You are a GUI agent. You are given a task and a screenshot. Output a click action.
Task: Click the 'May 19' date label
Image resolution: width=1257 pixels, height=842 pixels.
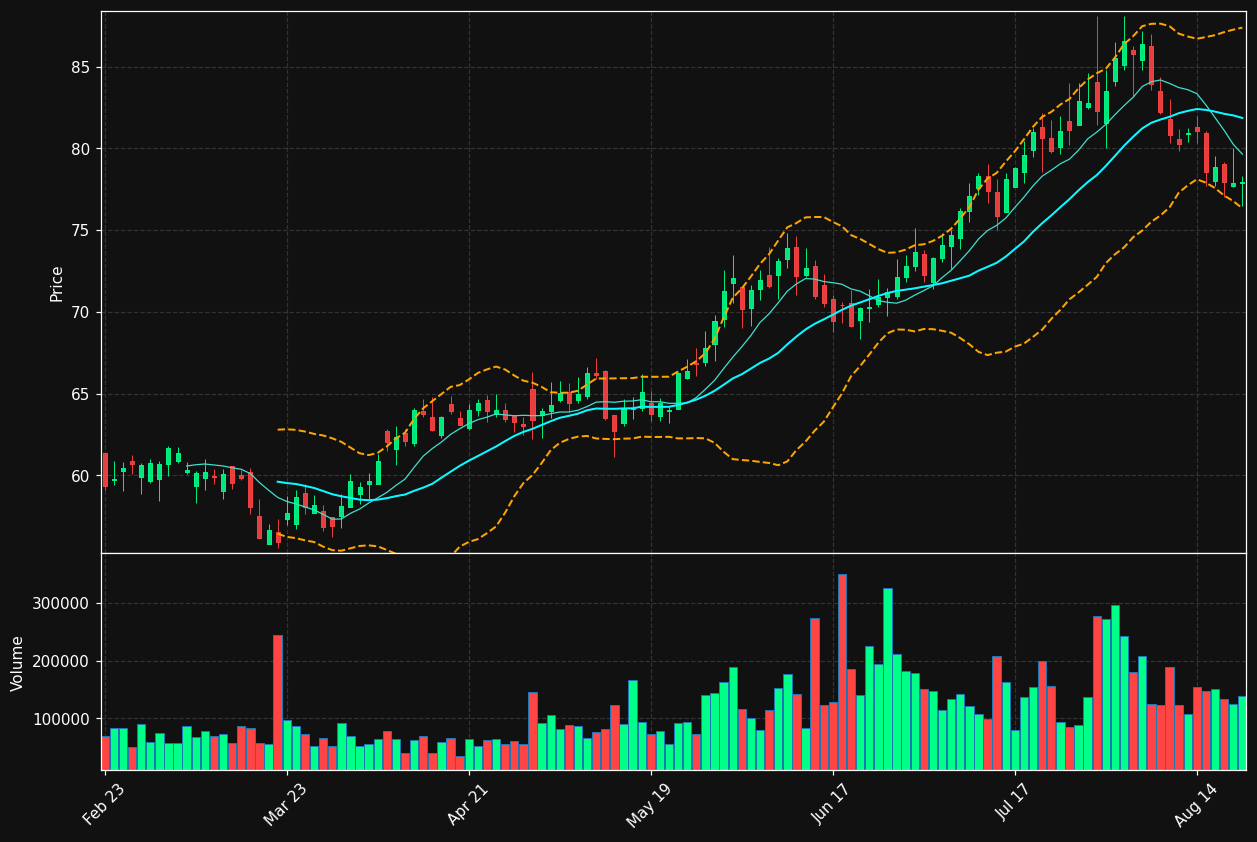tap(650, 804)
